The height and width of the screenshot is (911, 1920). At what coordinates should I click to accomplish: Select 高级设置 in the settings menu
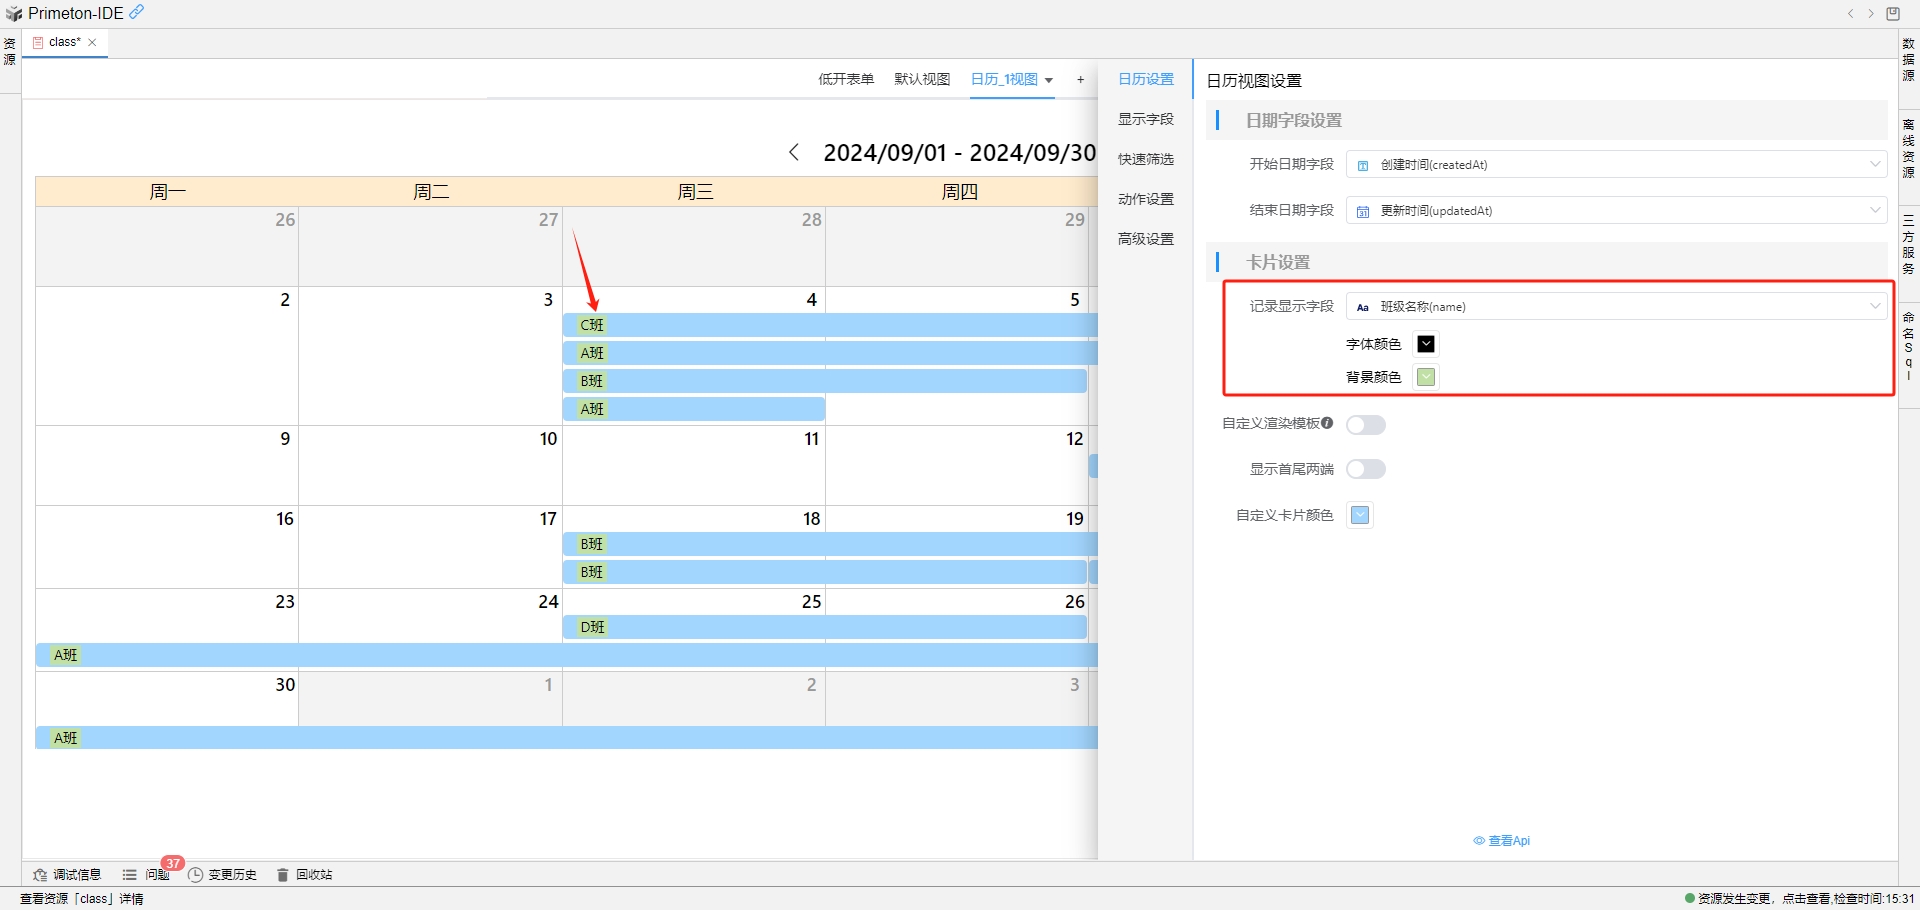pyautogui.click(x=1145, y=239)
